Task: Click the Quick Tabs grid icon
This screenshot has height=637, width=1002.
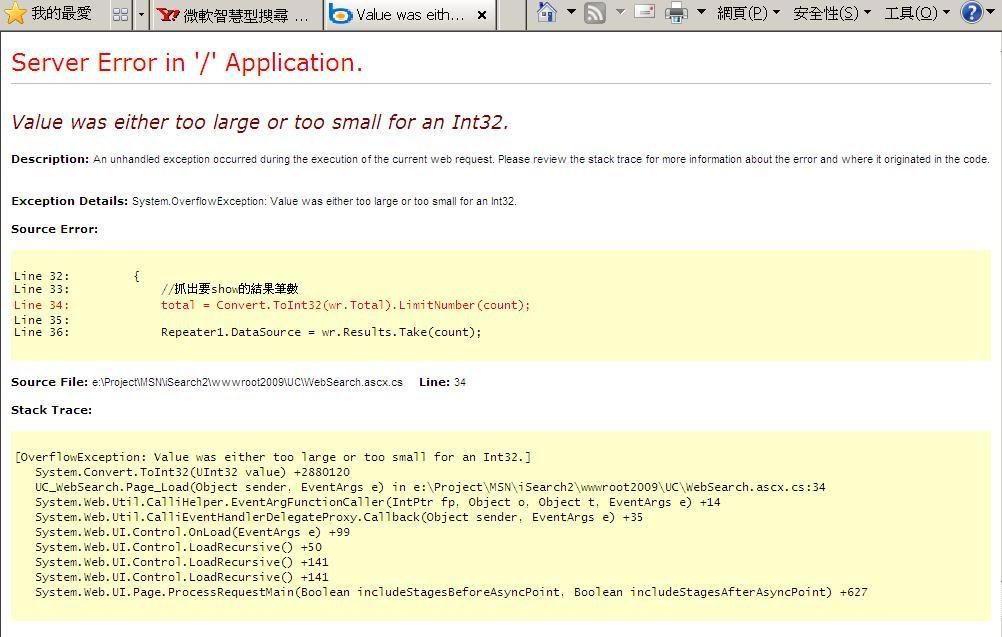Action: tap(120, 15)
